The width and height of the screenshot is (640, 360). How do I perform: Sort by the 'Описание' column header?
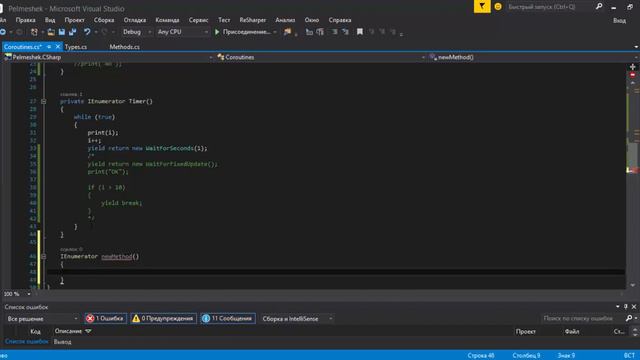coord(69,331)
